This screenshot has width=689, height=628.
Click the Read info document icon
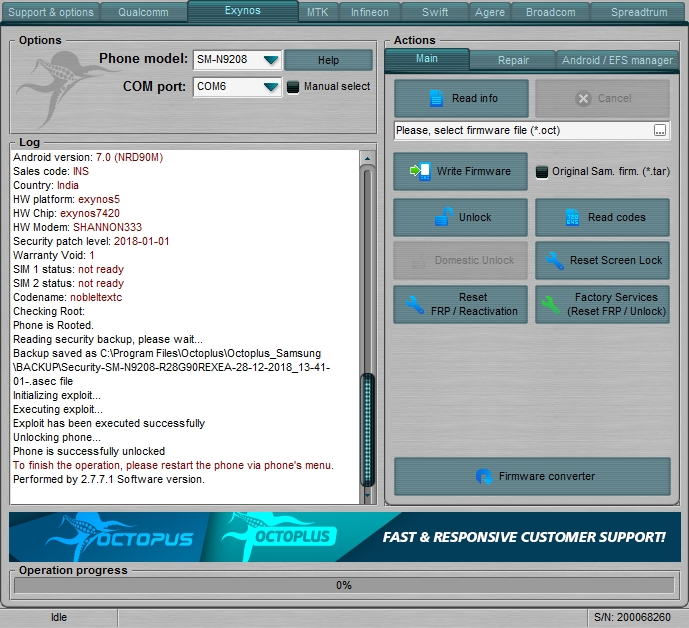pyautogui.click(x=436, y=98)
